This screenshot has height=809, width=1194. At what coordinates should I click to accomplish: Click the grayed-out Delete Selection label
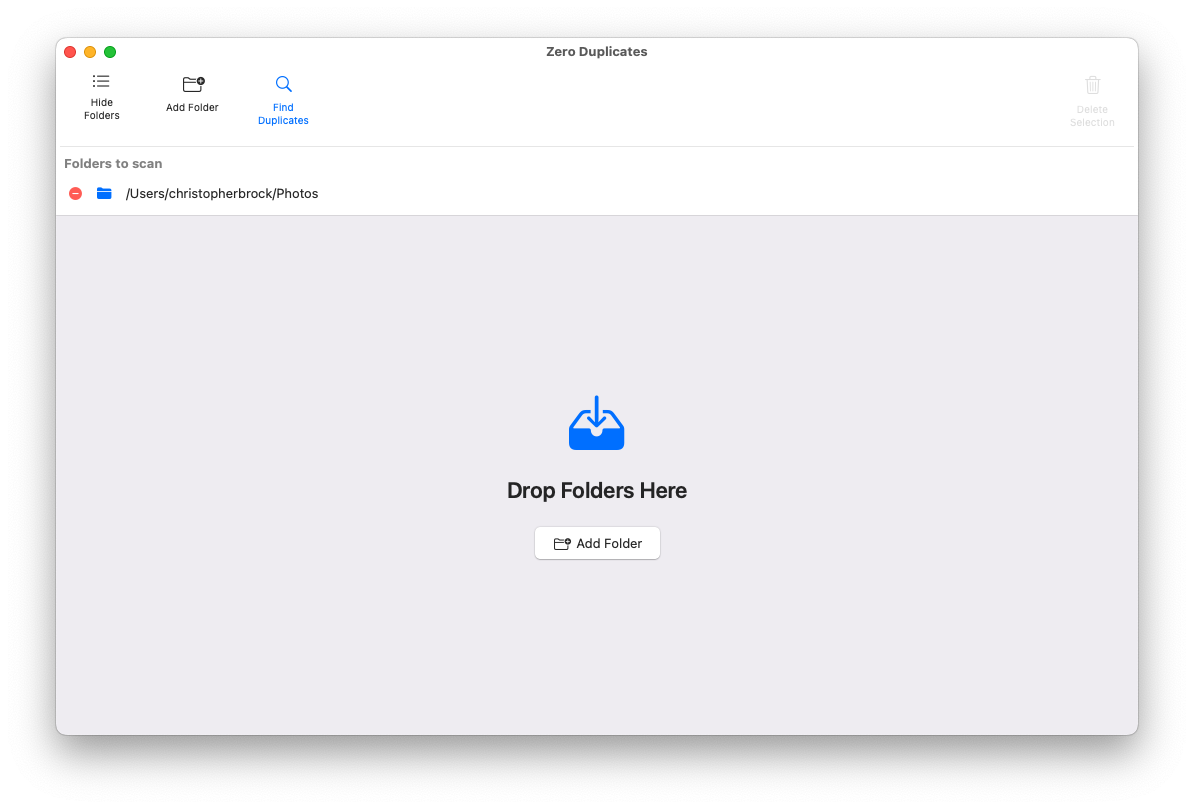click(x=1092, y=115)
